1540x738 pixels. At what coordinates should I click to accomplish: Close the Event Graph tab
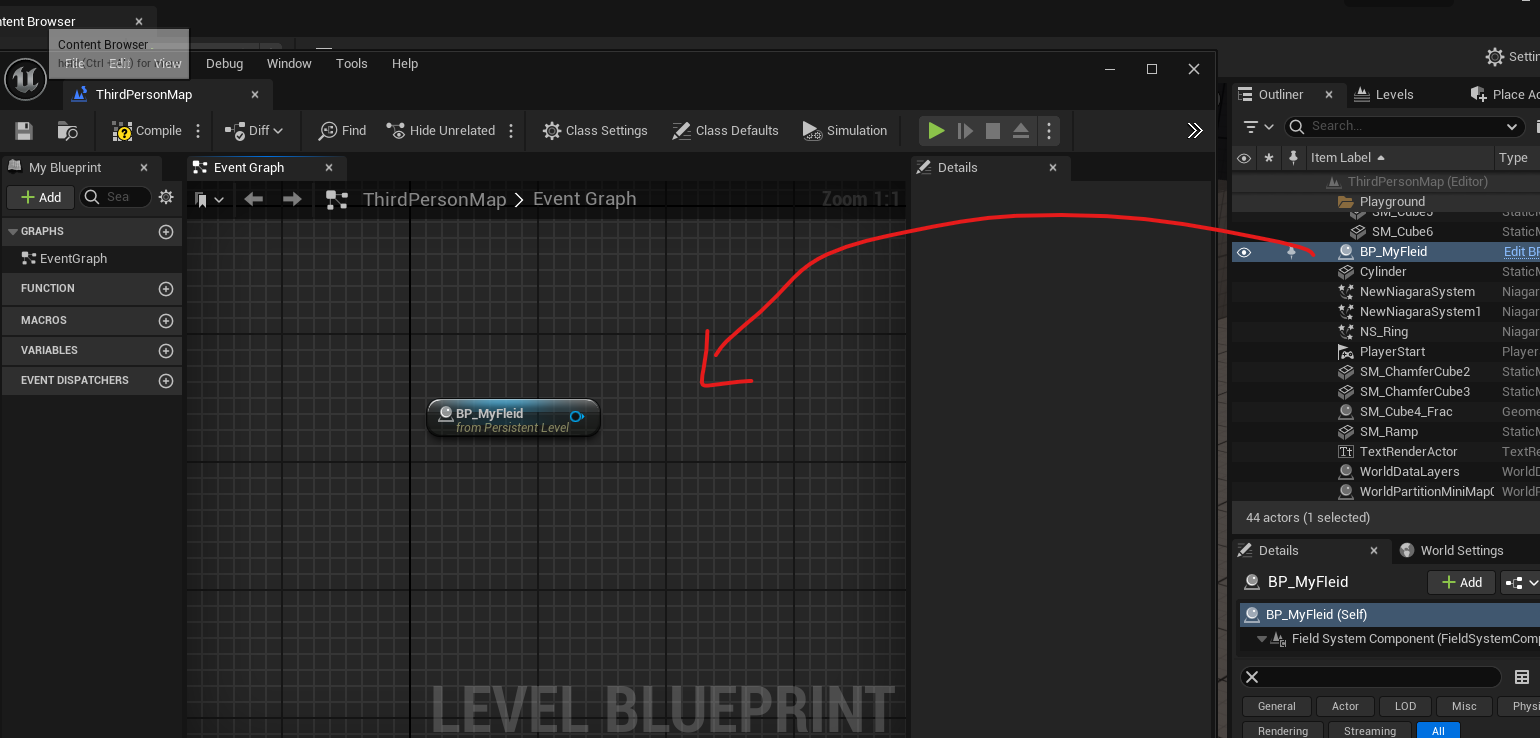pos(329,168)
